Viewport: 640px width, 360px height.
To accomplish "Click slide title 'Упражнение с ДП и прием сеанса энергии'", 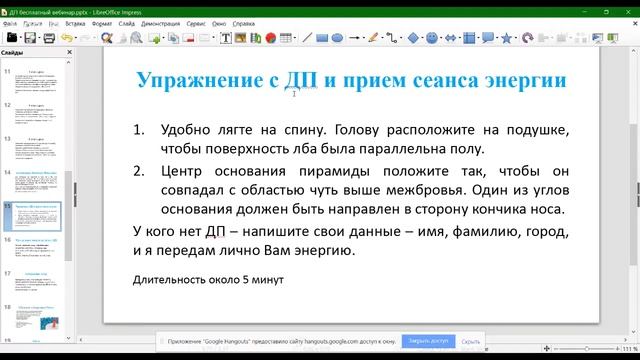I will (351, 80).
